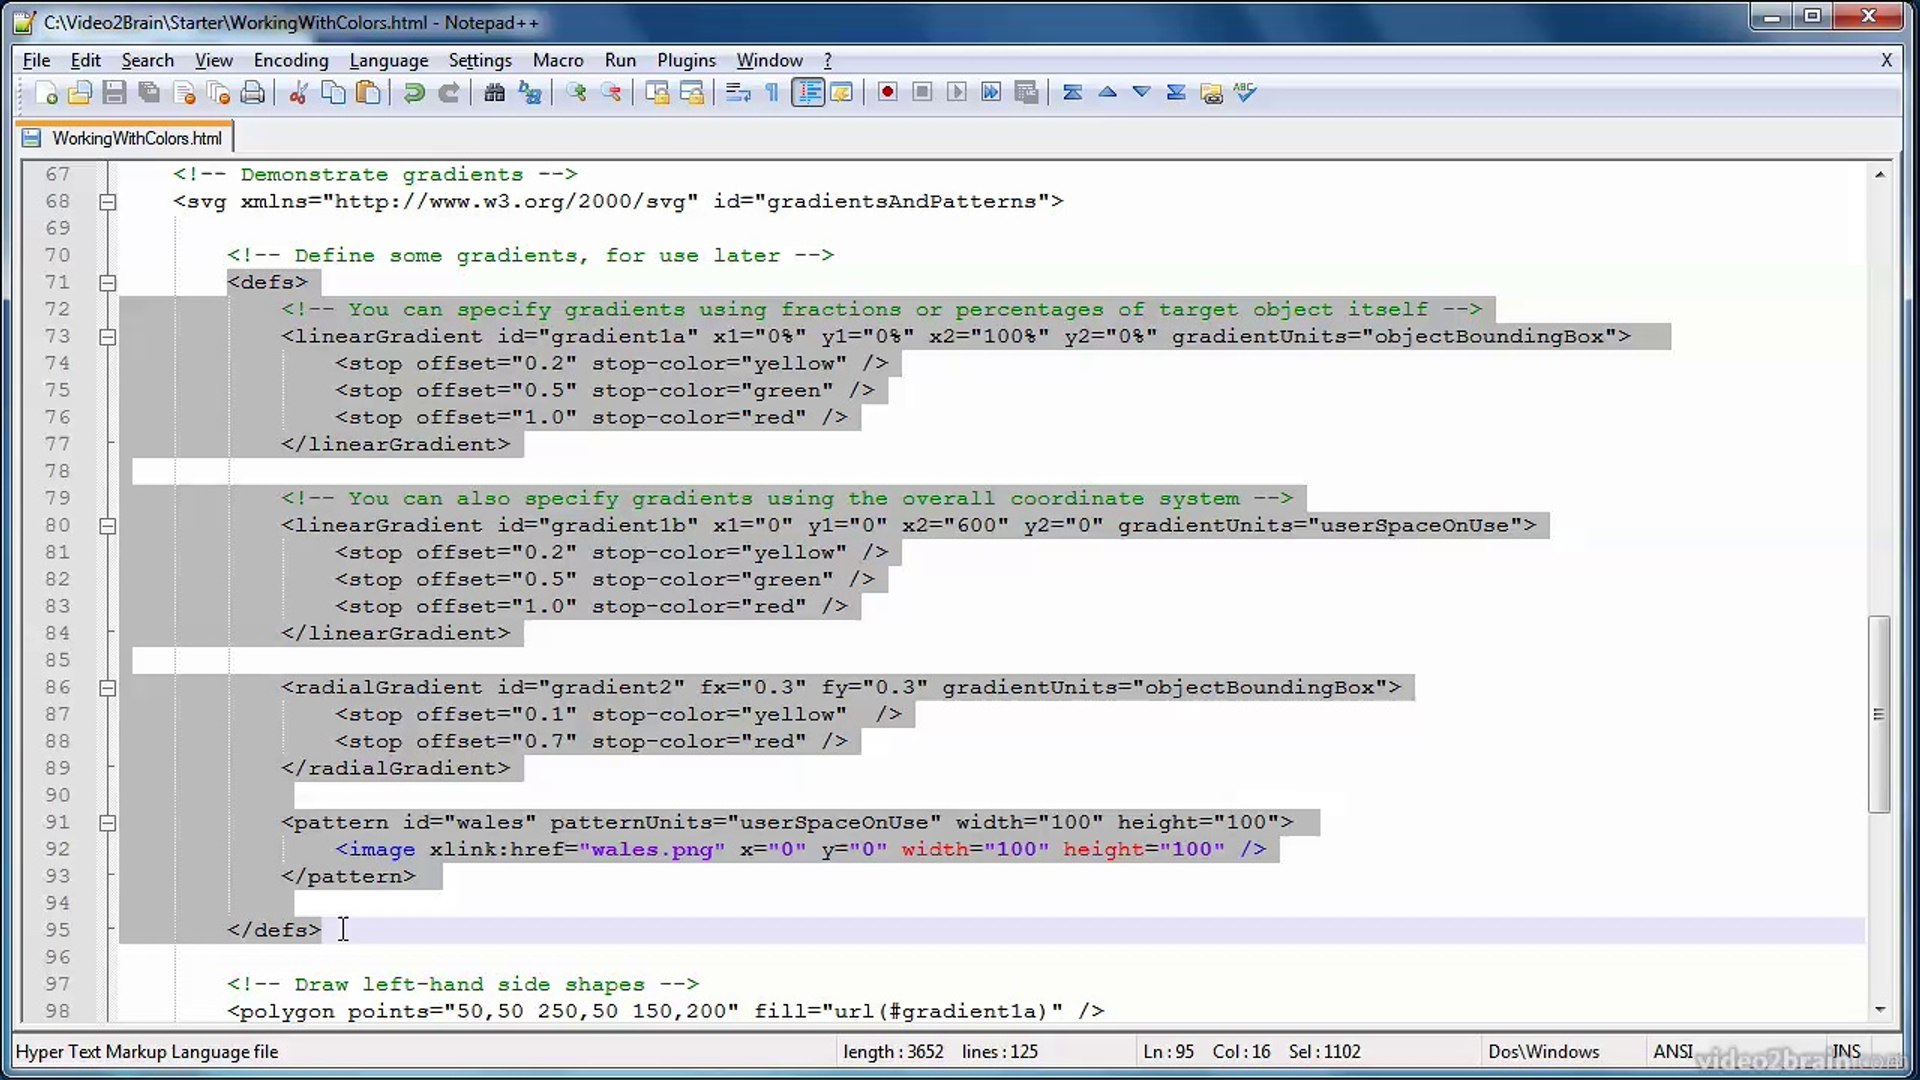Select the Save All toolbar icon
This screenshot has height=1080, width=1920.
click(148, 92)
